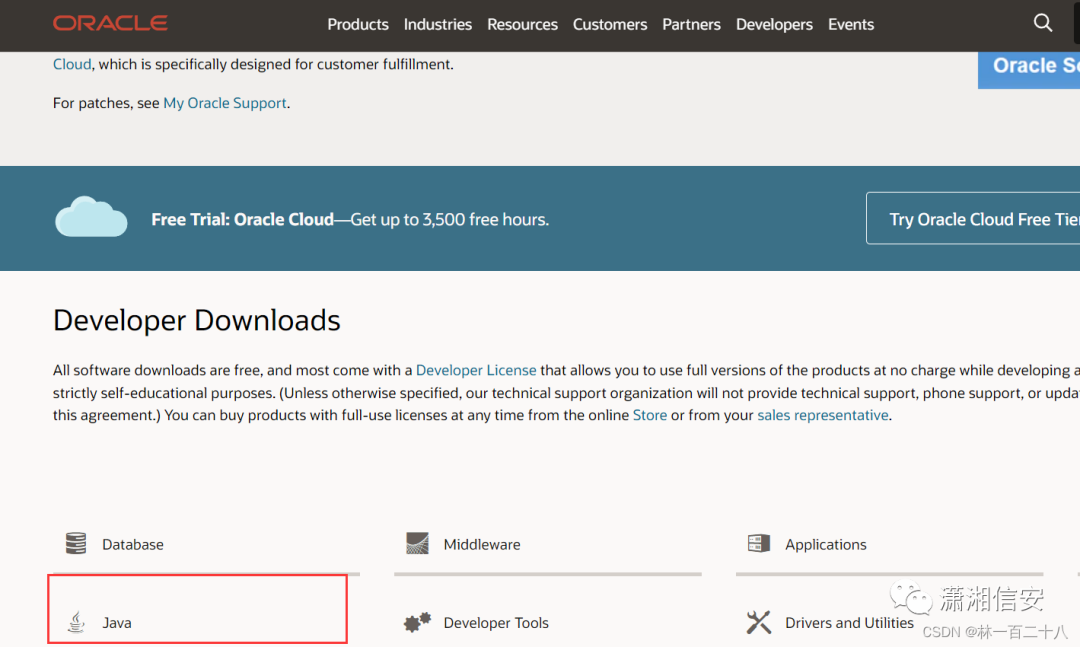Viewport: 1080px width, 647px height.
Task: Click the Applications category icon
Action: pyautogui.click(x=758, y=543)
